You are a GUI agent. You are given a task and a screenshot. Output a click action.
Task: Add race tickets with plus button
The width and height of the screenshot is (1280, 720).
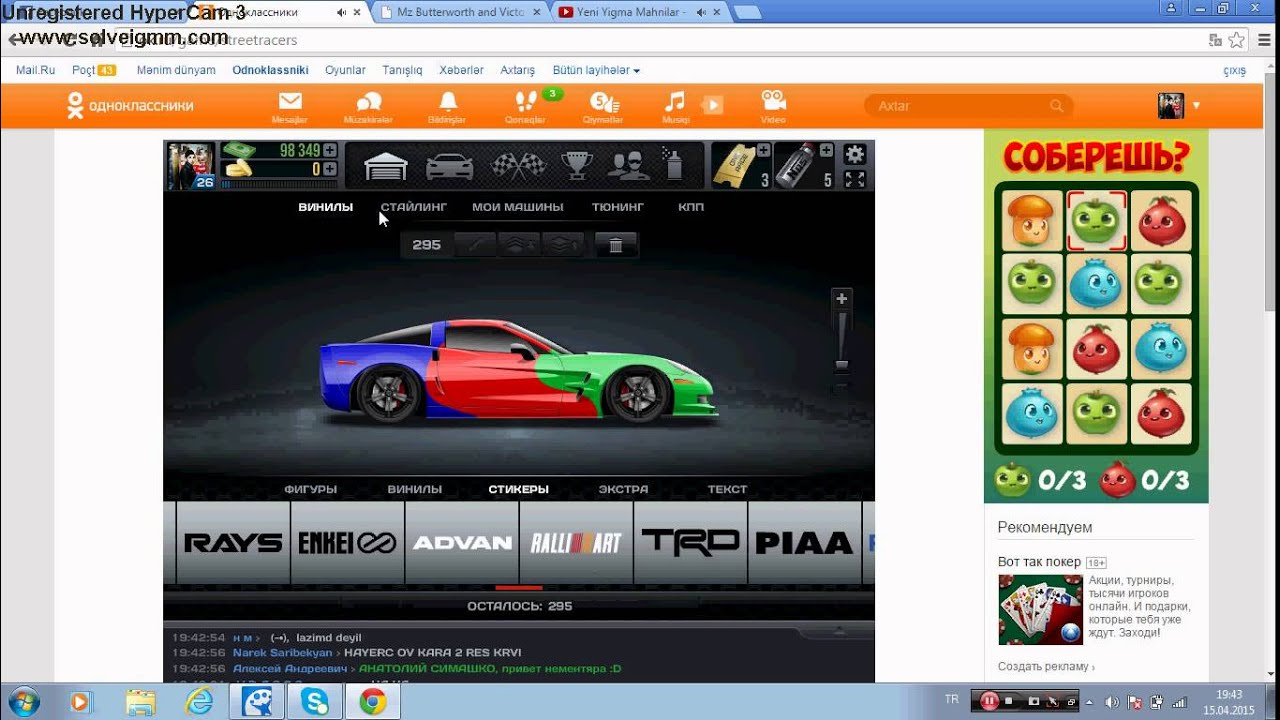[764, 151]
